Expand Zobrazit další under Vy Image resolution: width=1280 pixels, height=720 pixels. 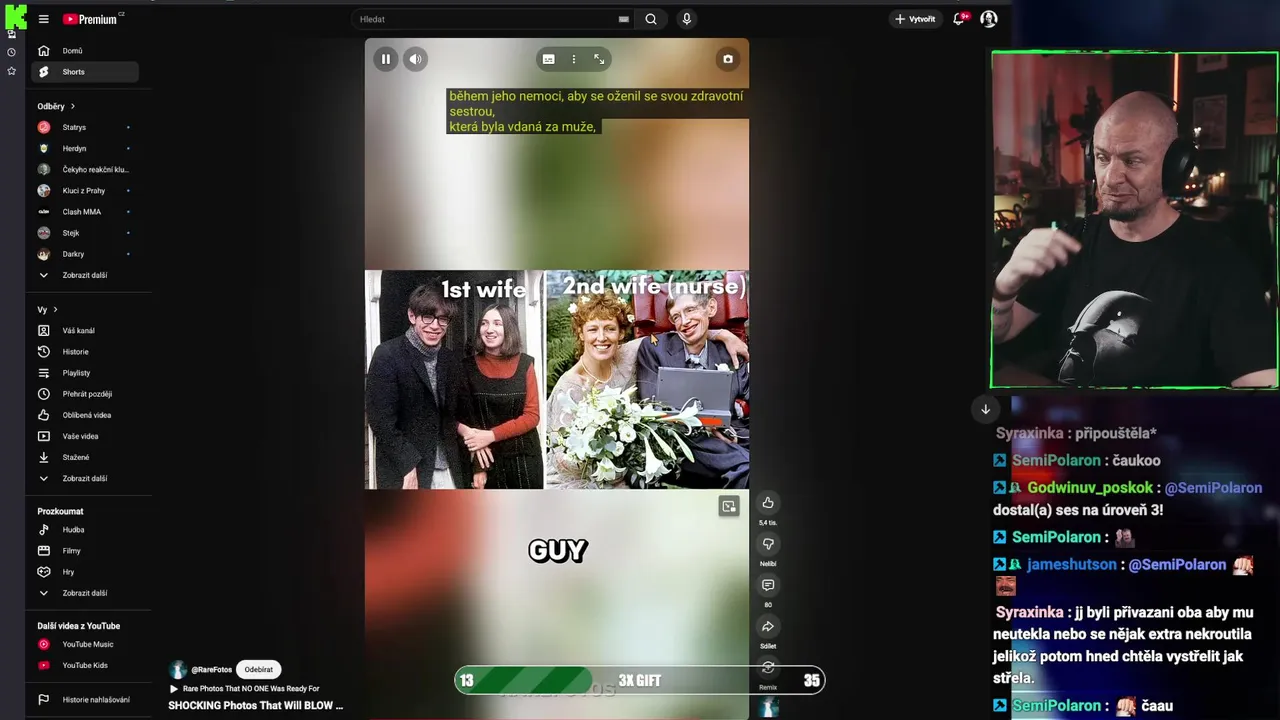click(87, 478)
